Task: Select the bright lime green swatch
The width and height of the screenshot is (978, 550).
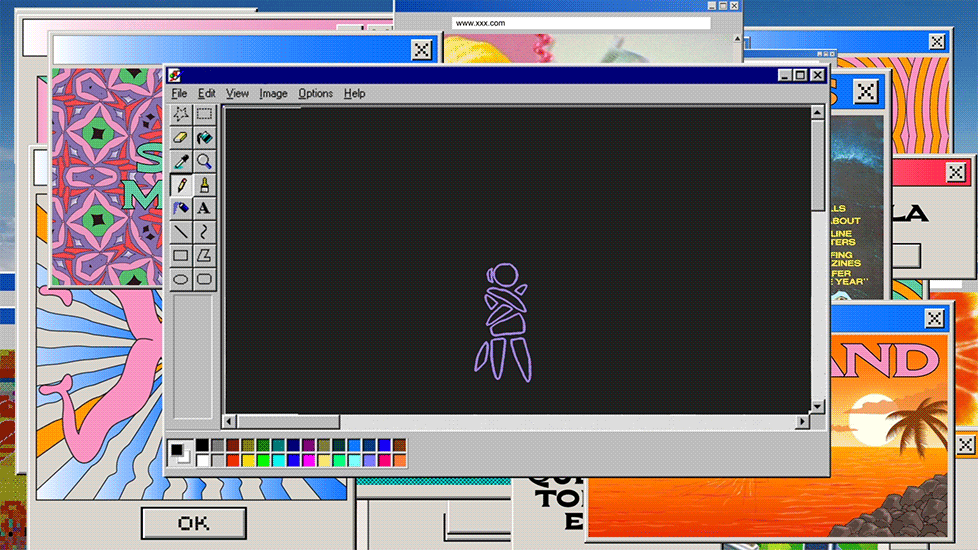Action: point(263,460)
